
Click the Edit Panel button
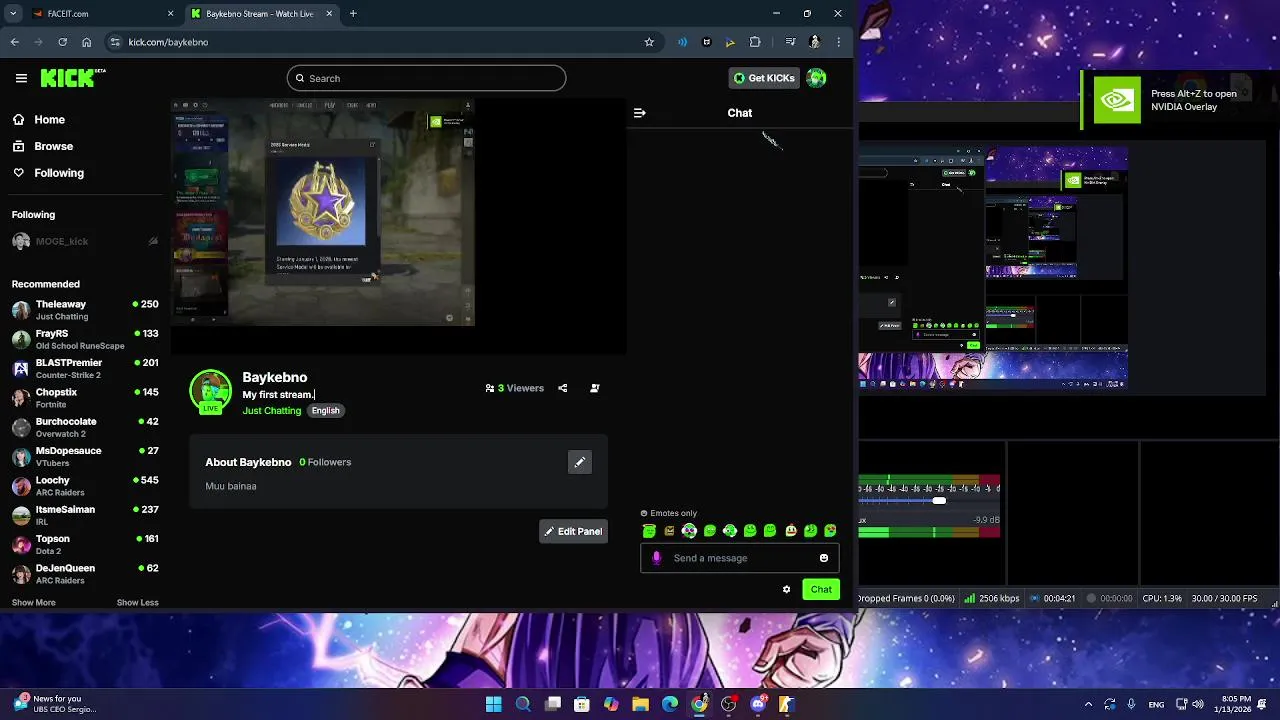[573, 531]
